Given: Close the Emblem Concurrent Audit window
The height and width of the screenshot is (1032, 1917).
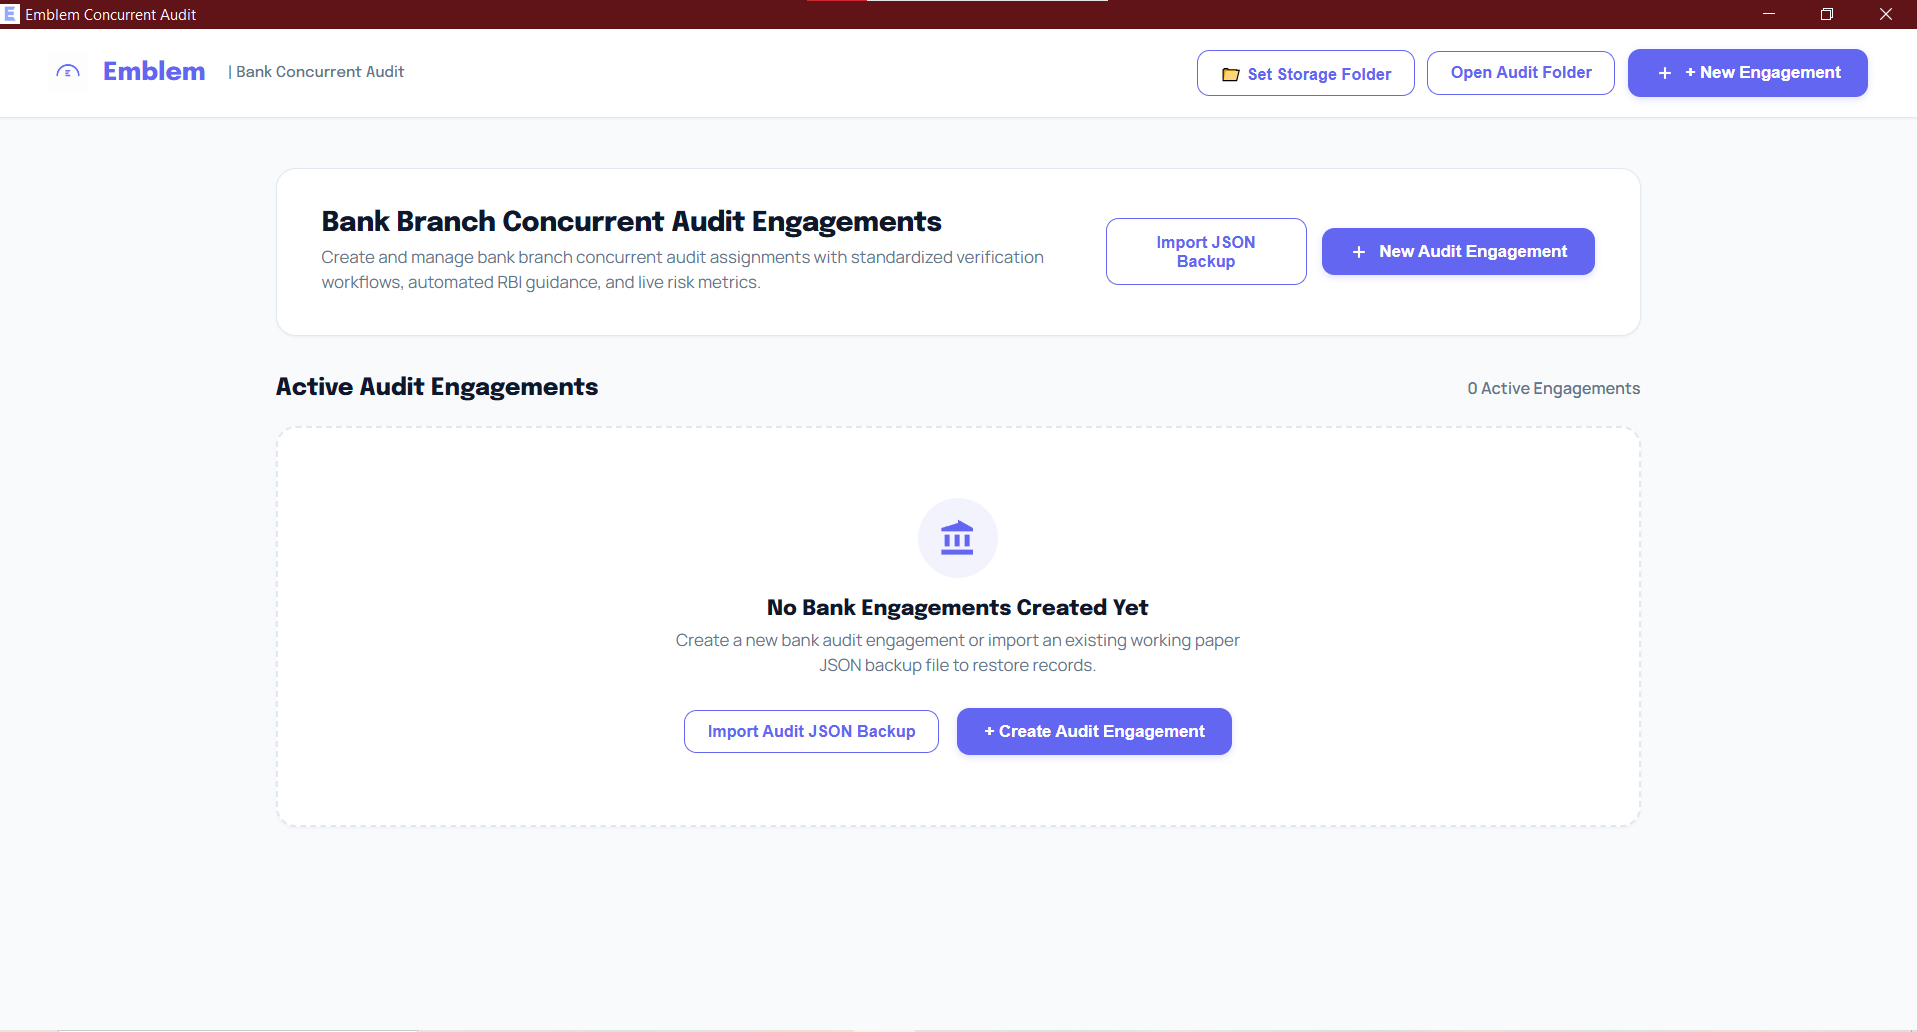Looking at the screenshot, I should (x=1886, y=14).
